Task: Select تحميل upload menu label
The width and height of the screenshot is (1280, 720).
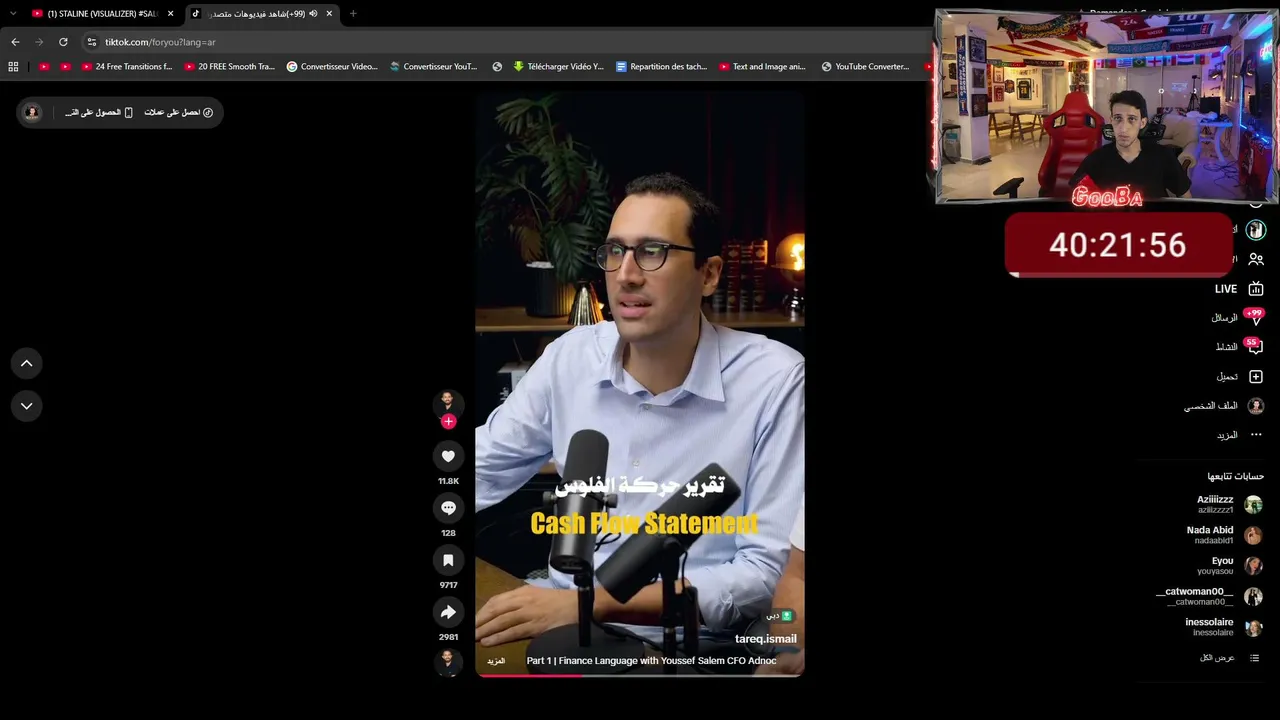Action: point(1227,377)
